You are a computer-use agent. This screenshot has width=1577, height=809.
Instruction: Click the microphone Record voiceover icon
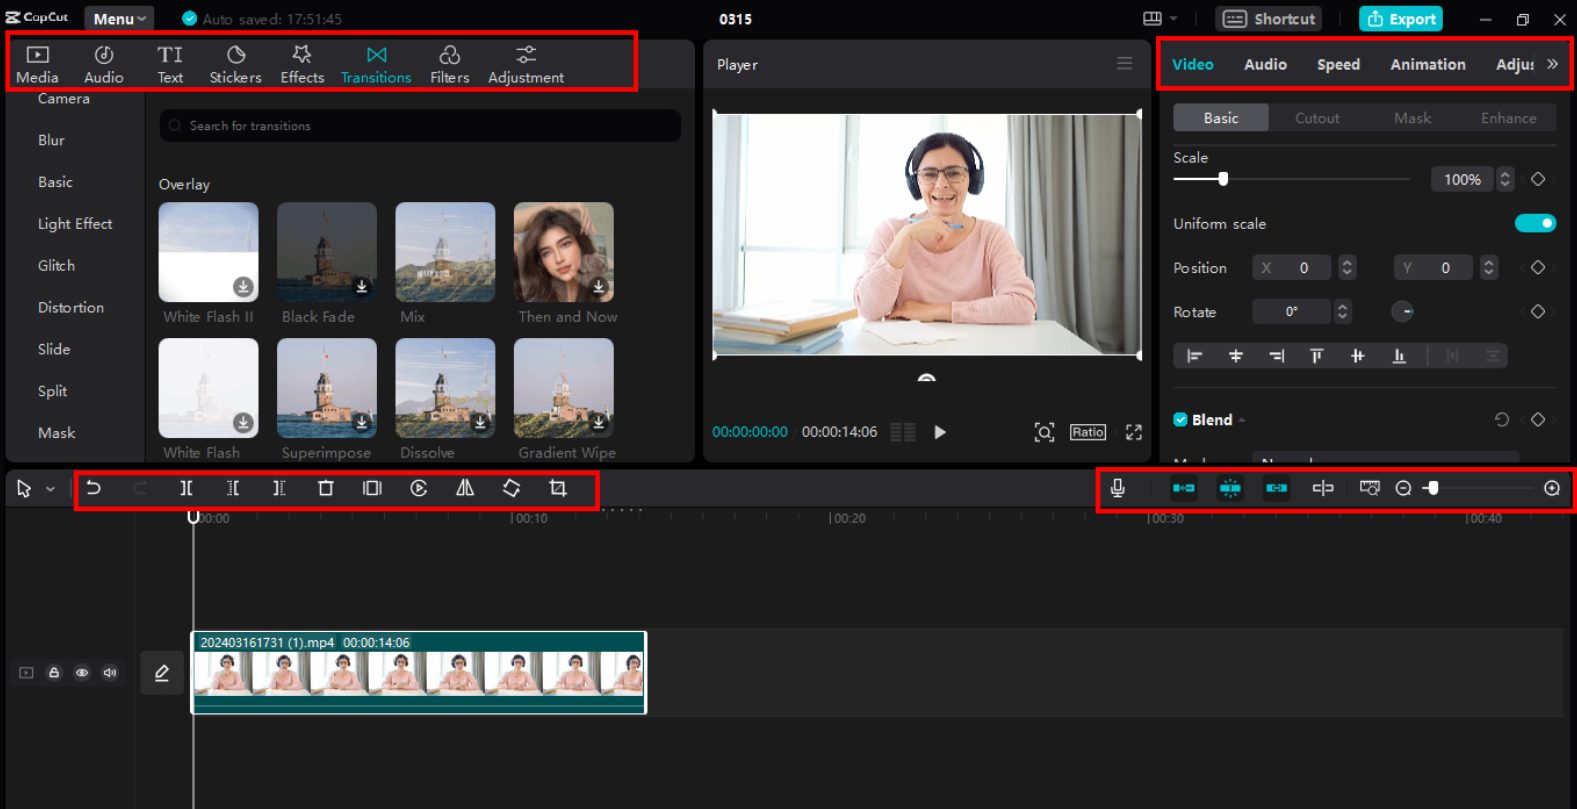coord(1118,488)
